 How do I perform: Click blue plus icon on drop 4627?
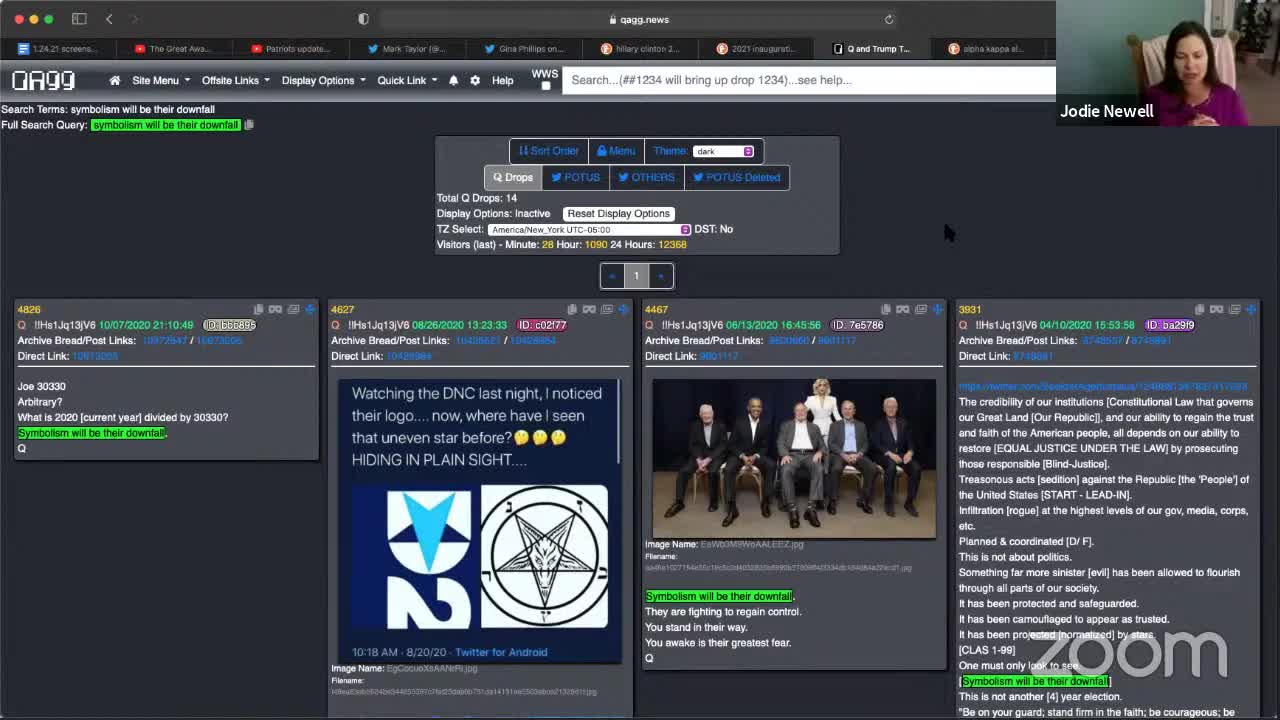pos(624,309)
